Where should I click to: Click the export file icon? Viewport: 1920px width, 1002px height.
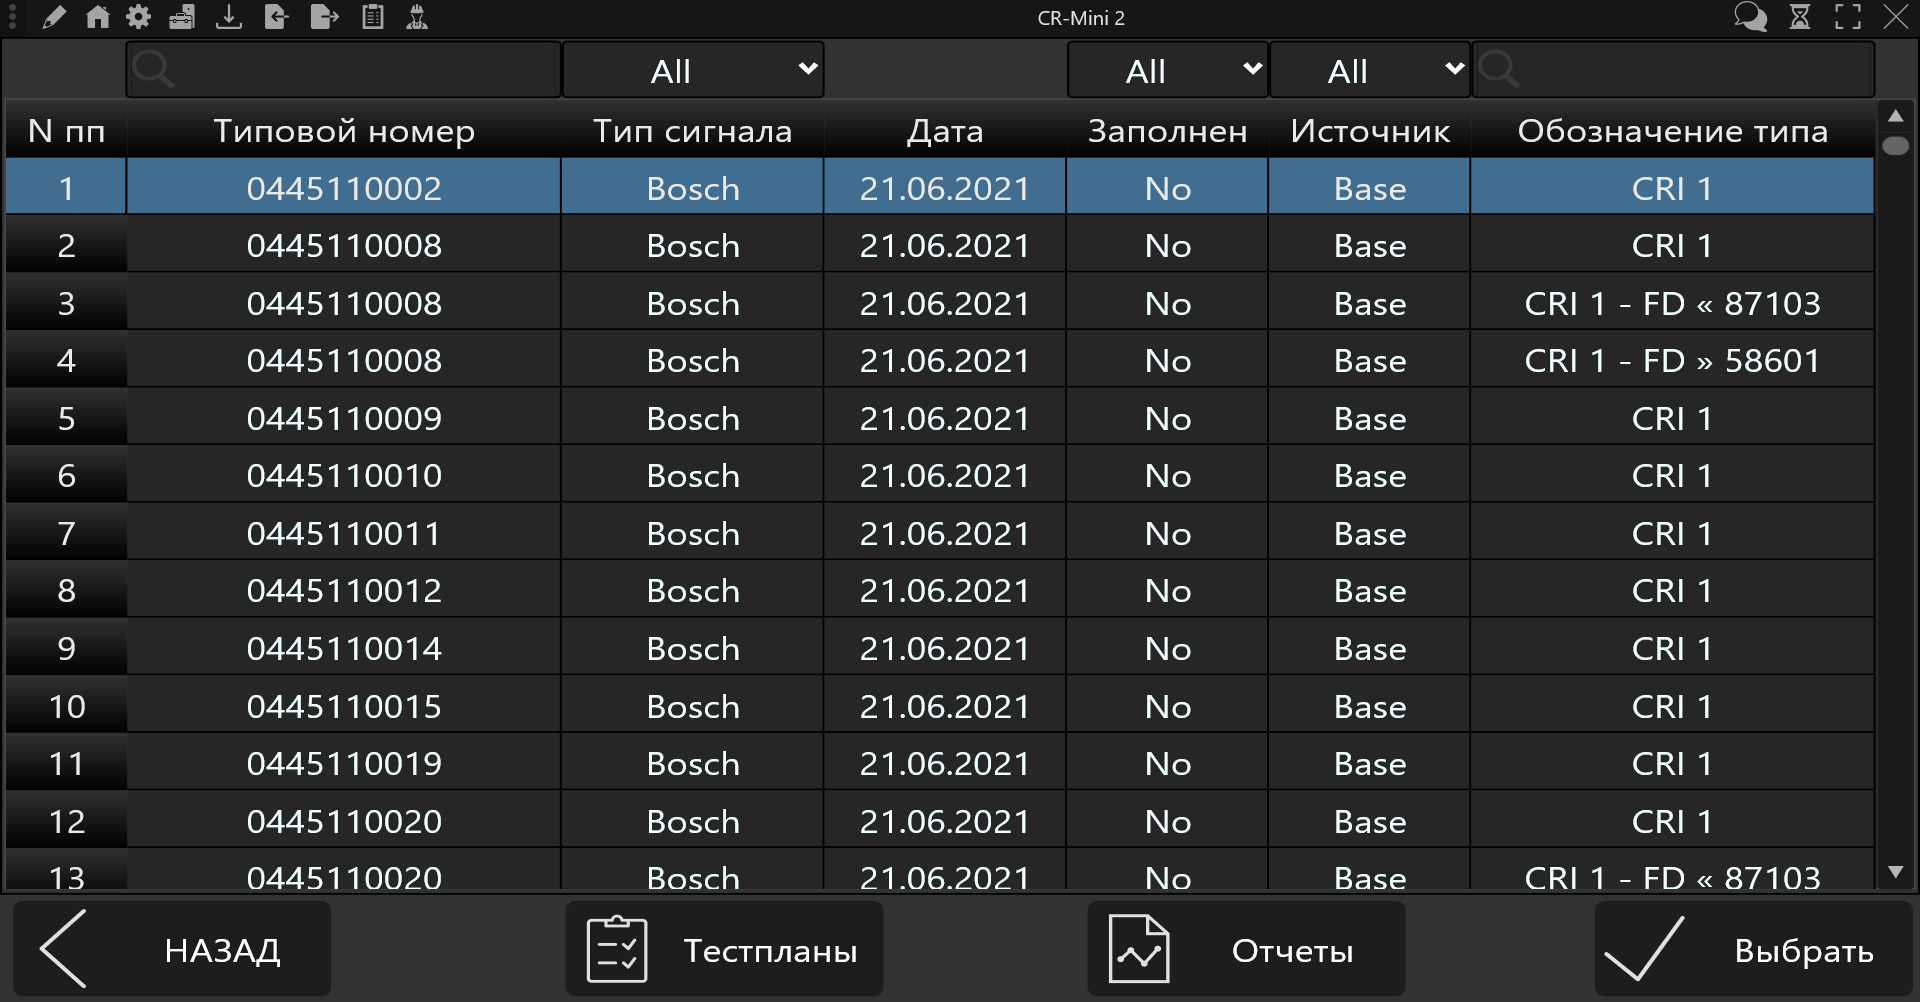(324, 17)
